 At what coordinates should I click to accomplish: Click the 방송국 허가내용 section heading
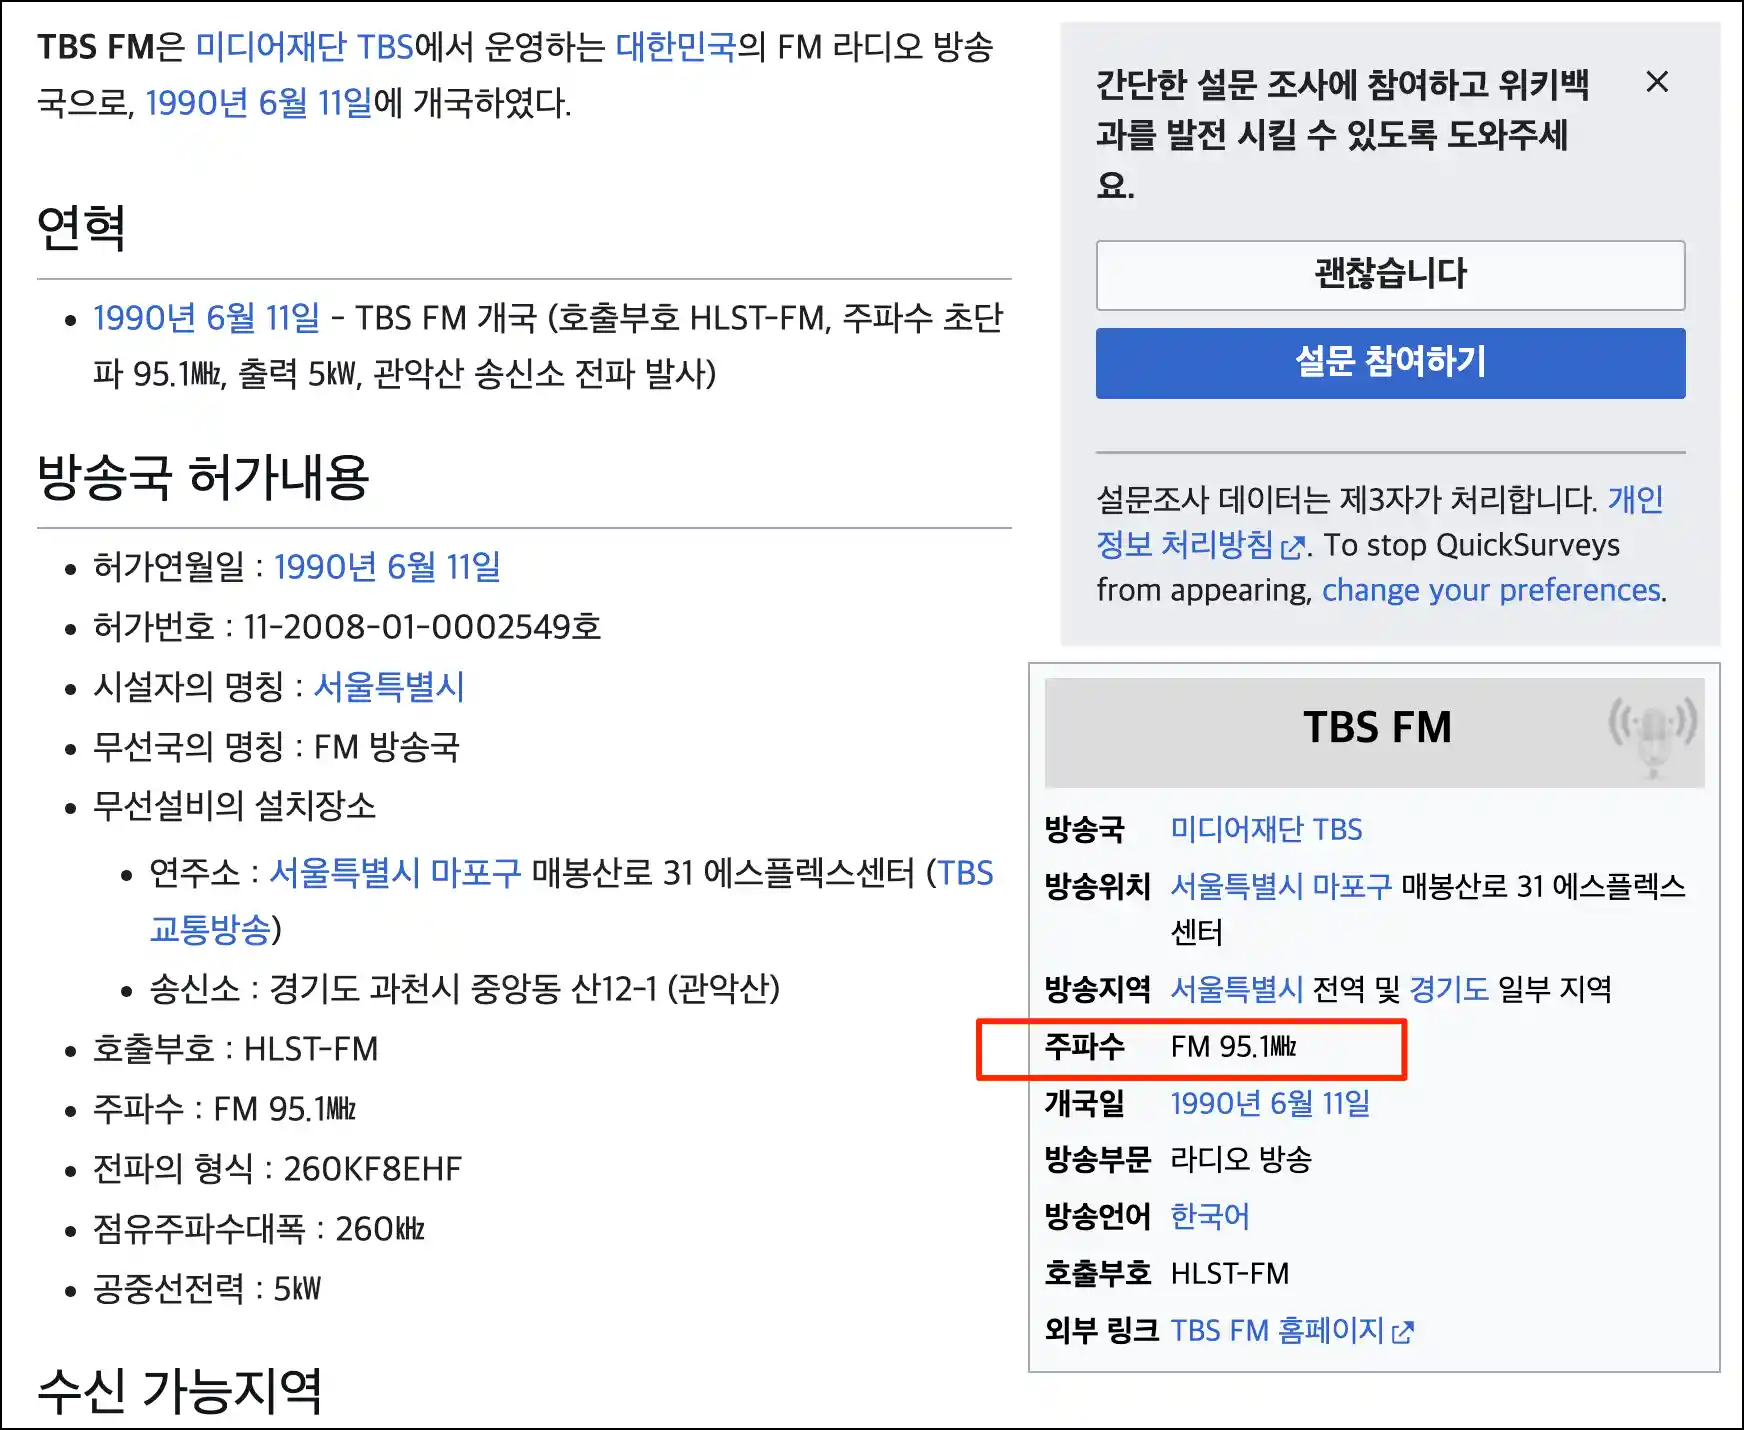click(203, 477)
